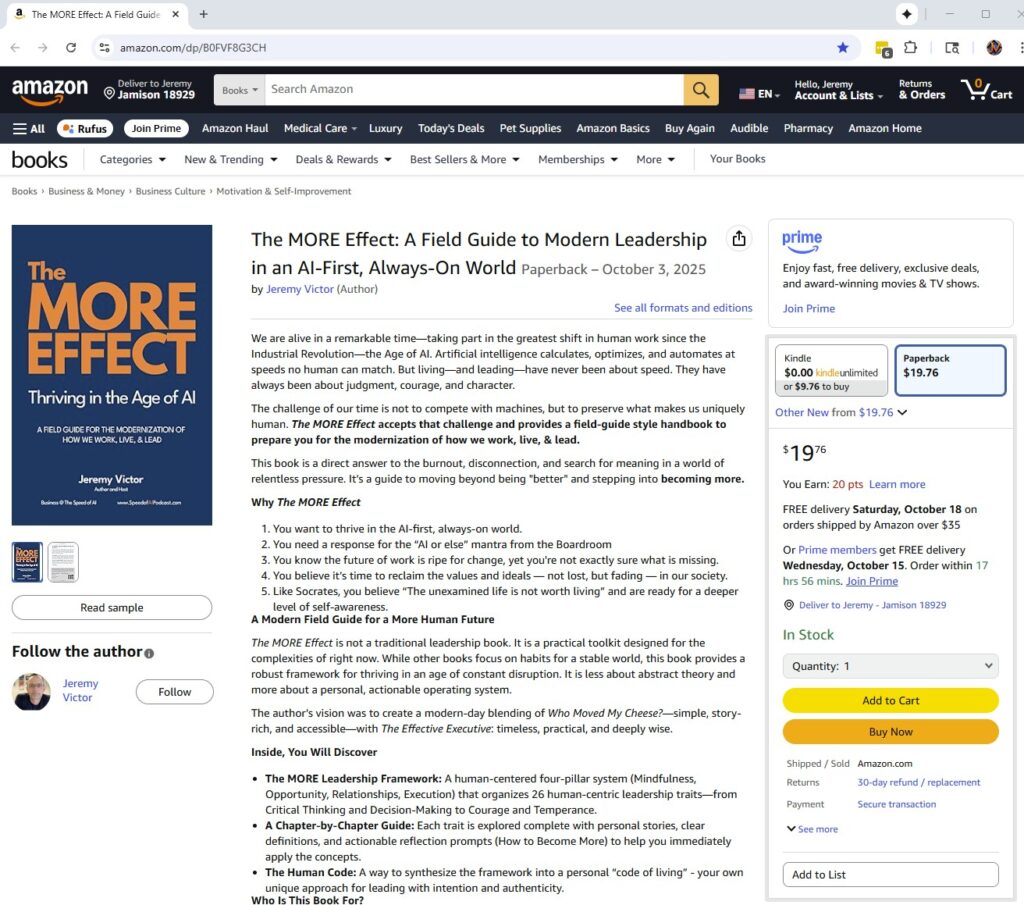The height and width of the screenshot is (905, 1024).
Task: Bookmark this page with the star icon
Action: (843, 47)
